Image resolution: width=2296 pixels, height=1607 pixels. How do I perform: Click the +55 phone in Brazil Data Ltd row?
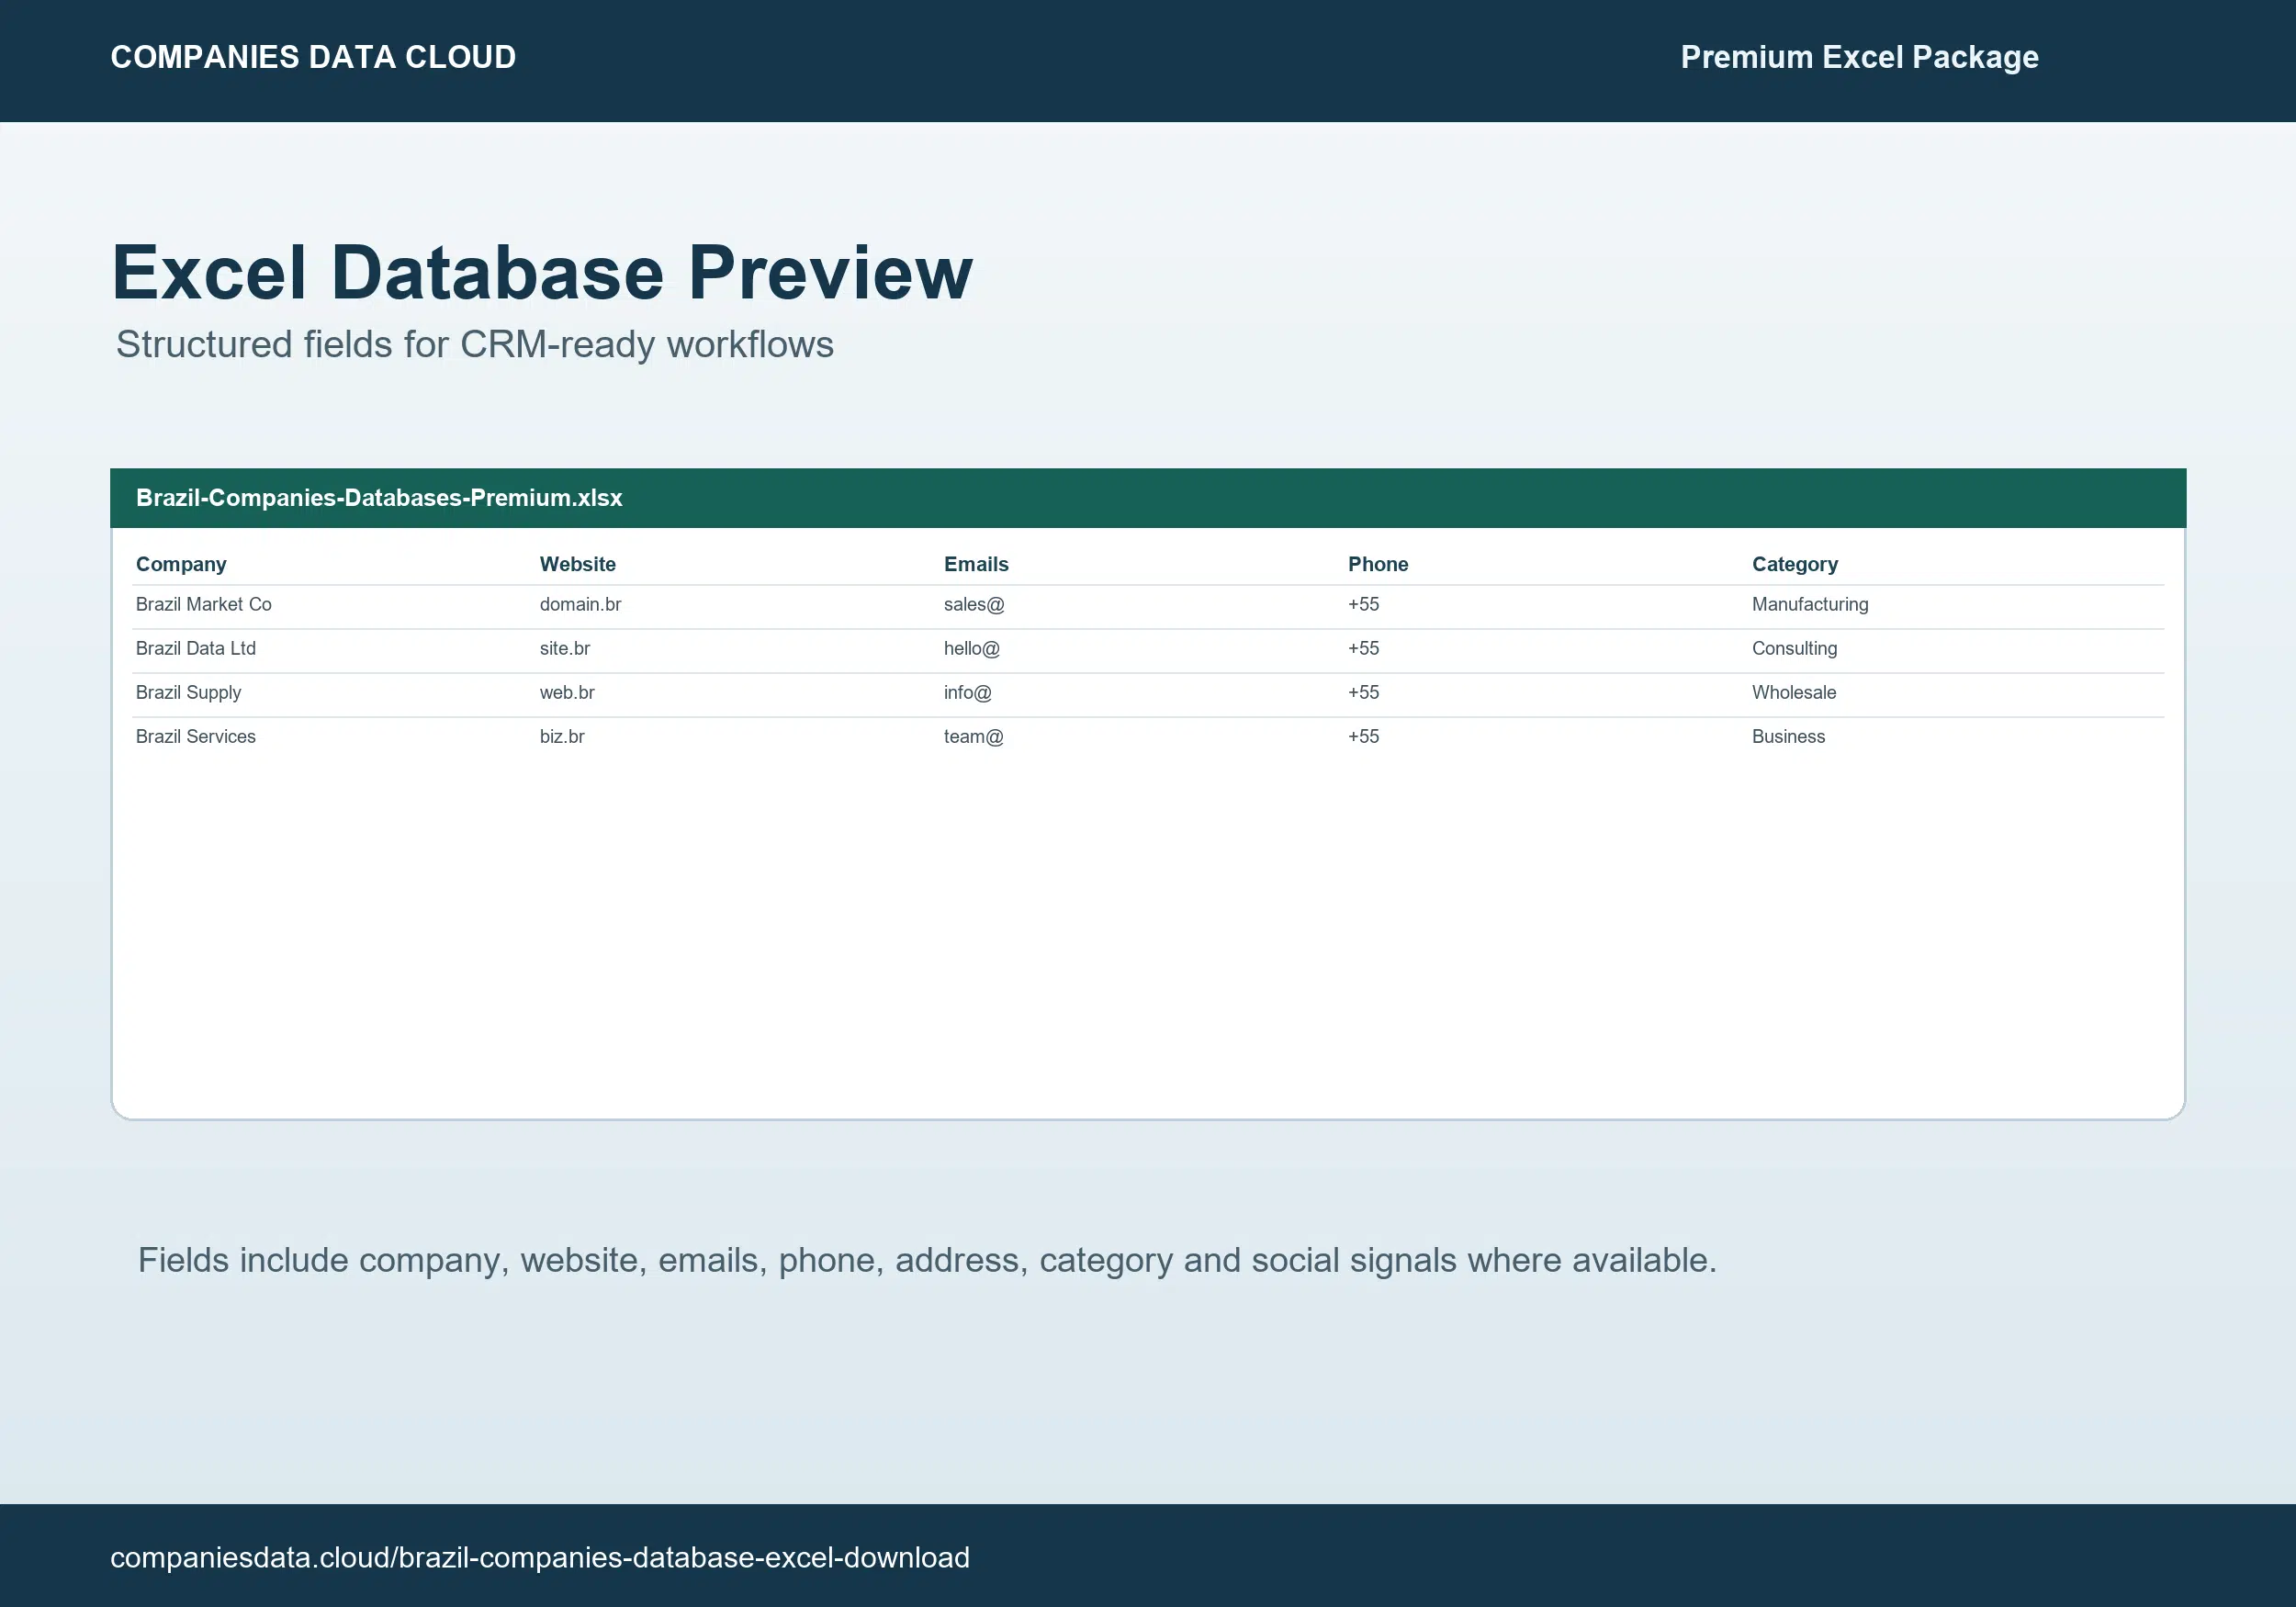click(x=1364, y=648)
